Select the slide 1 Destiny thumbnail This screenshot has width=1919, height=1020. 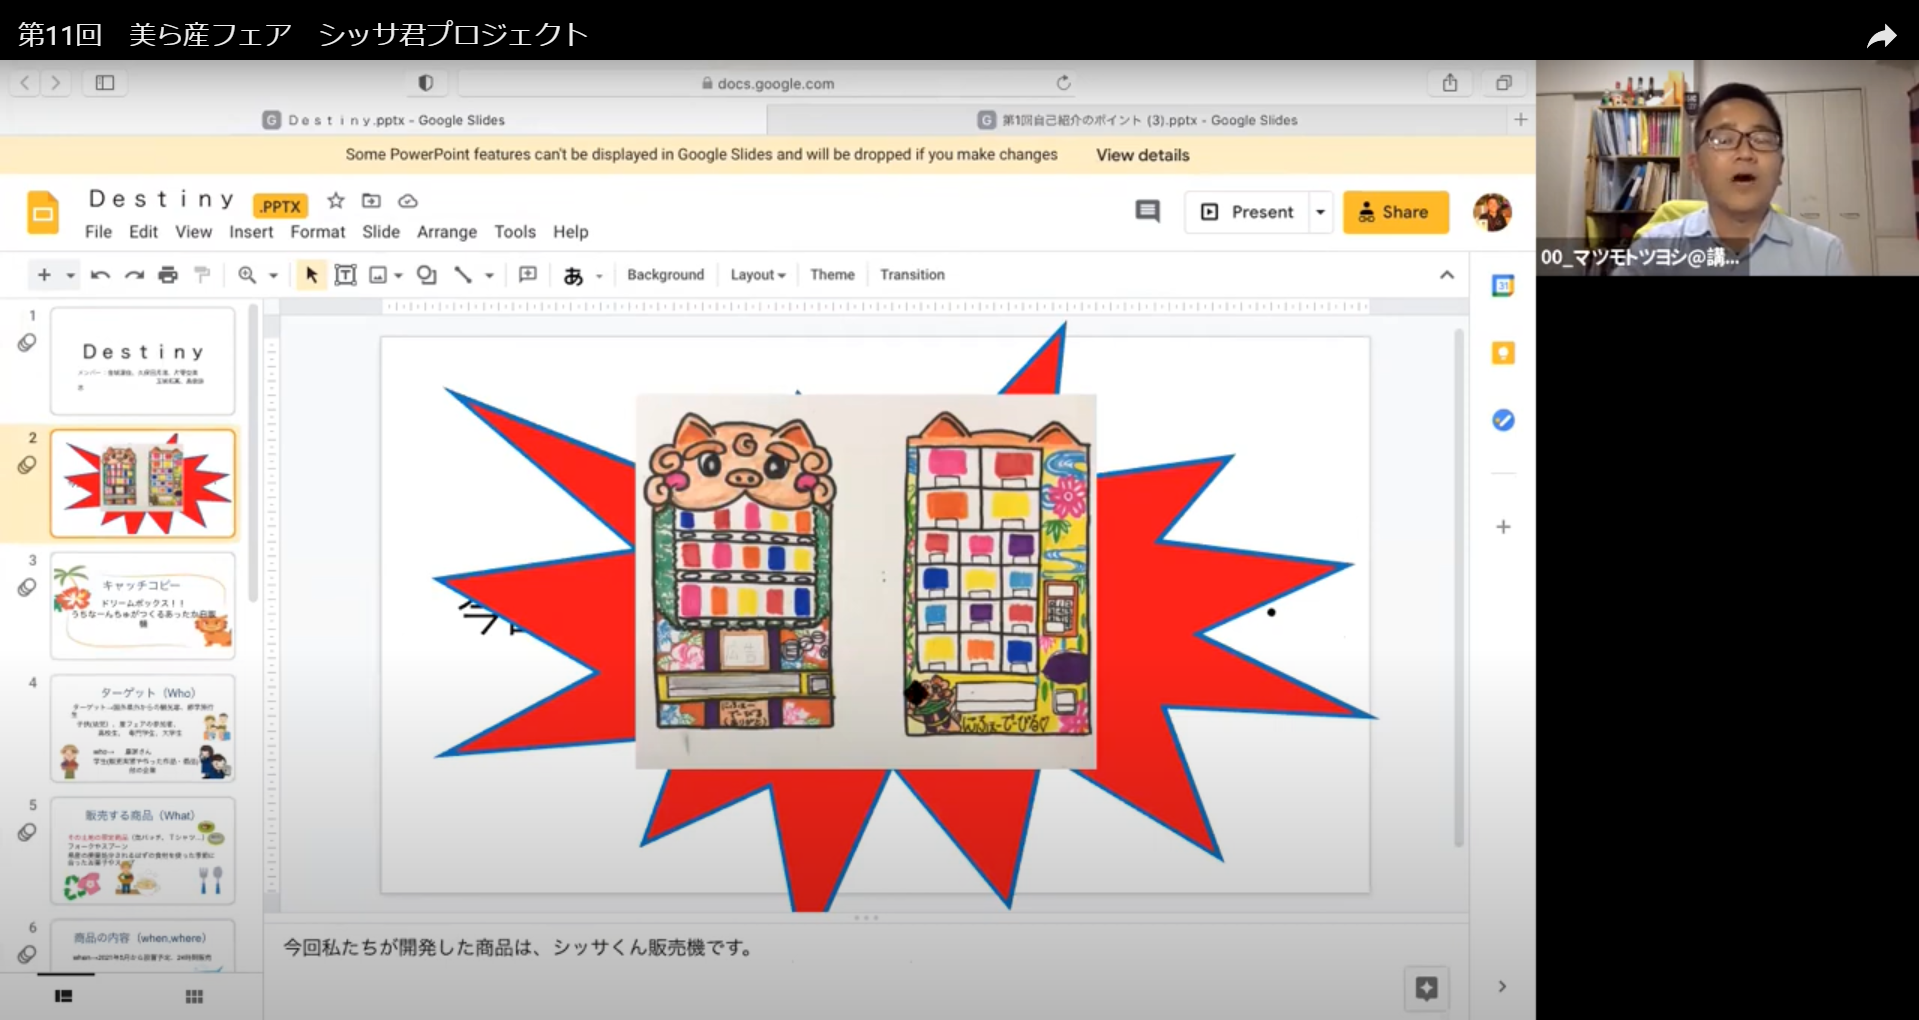(x=143, y=361)
